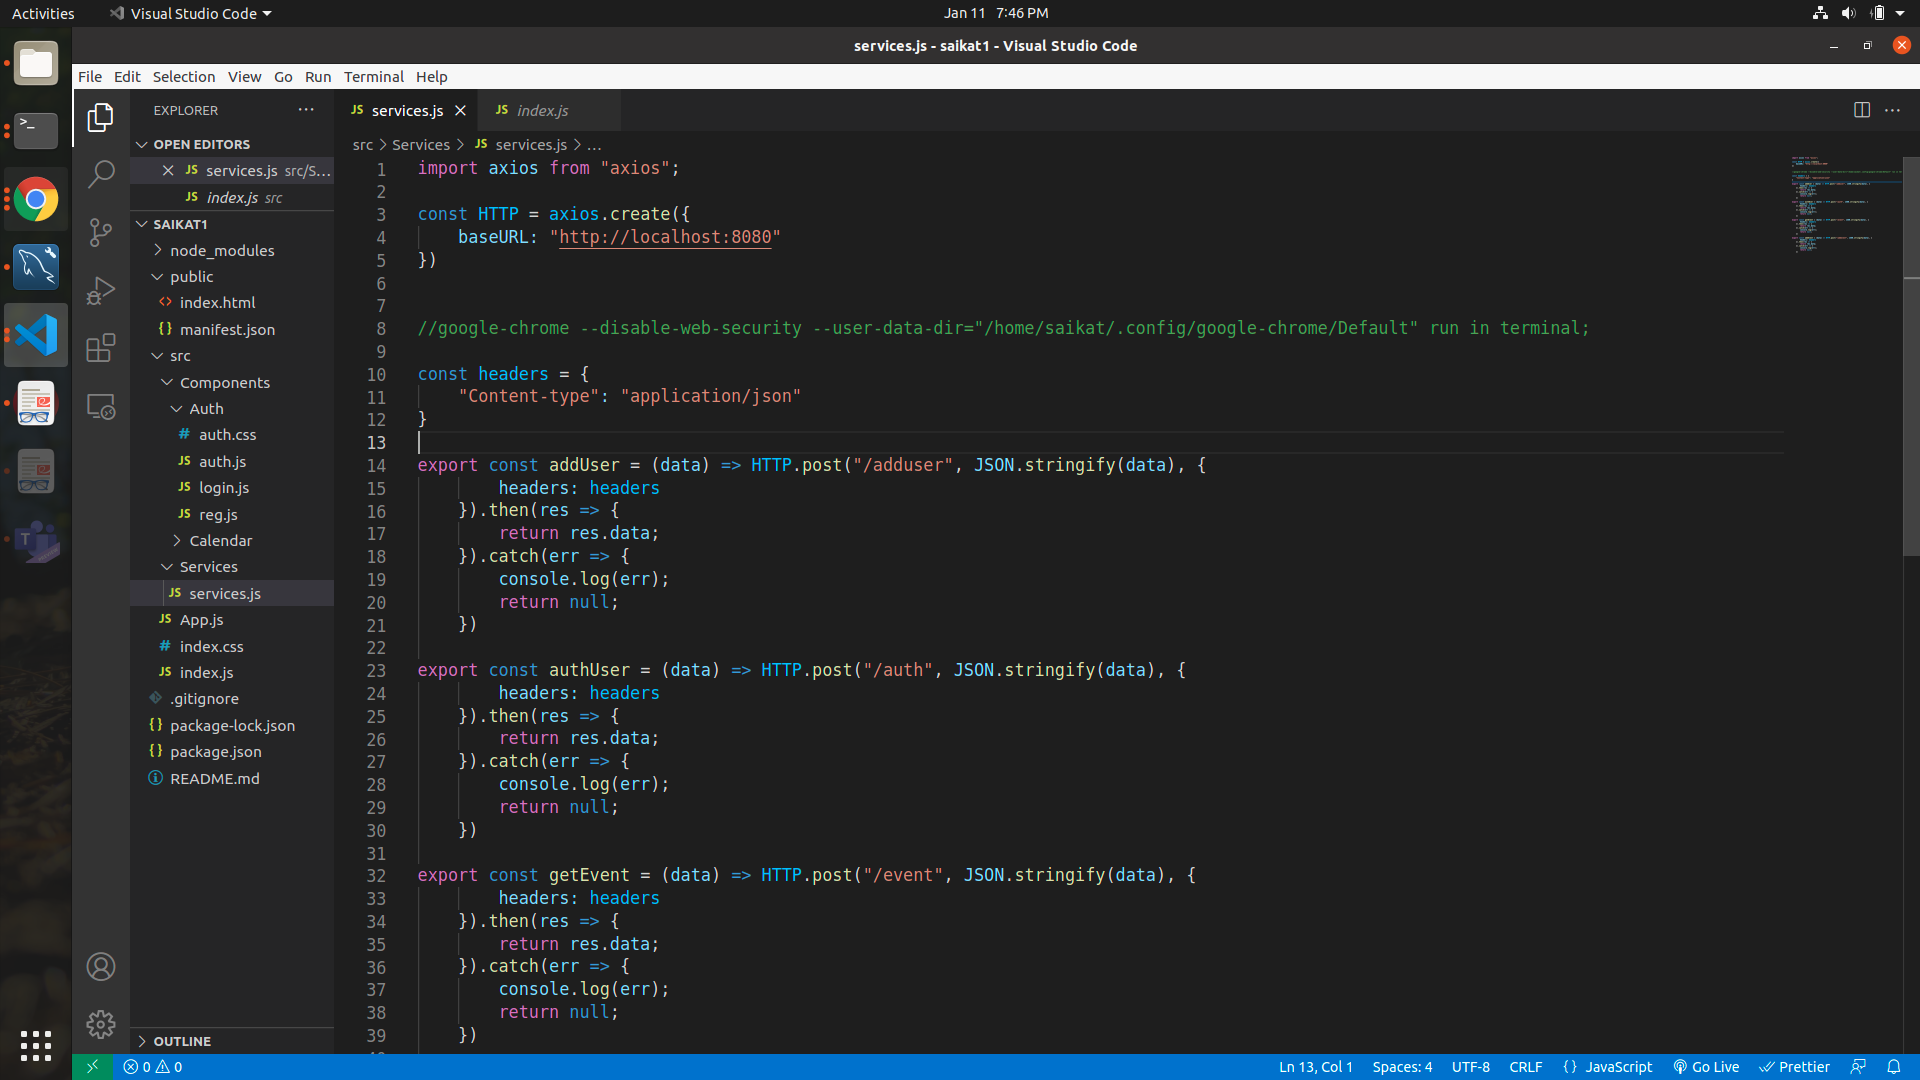
Task: Open the Terminal menu
Action: 373,76
